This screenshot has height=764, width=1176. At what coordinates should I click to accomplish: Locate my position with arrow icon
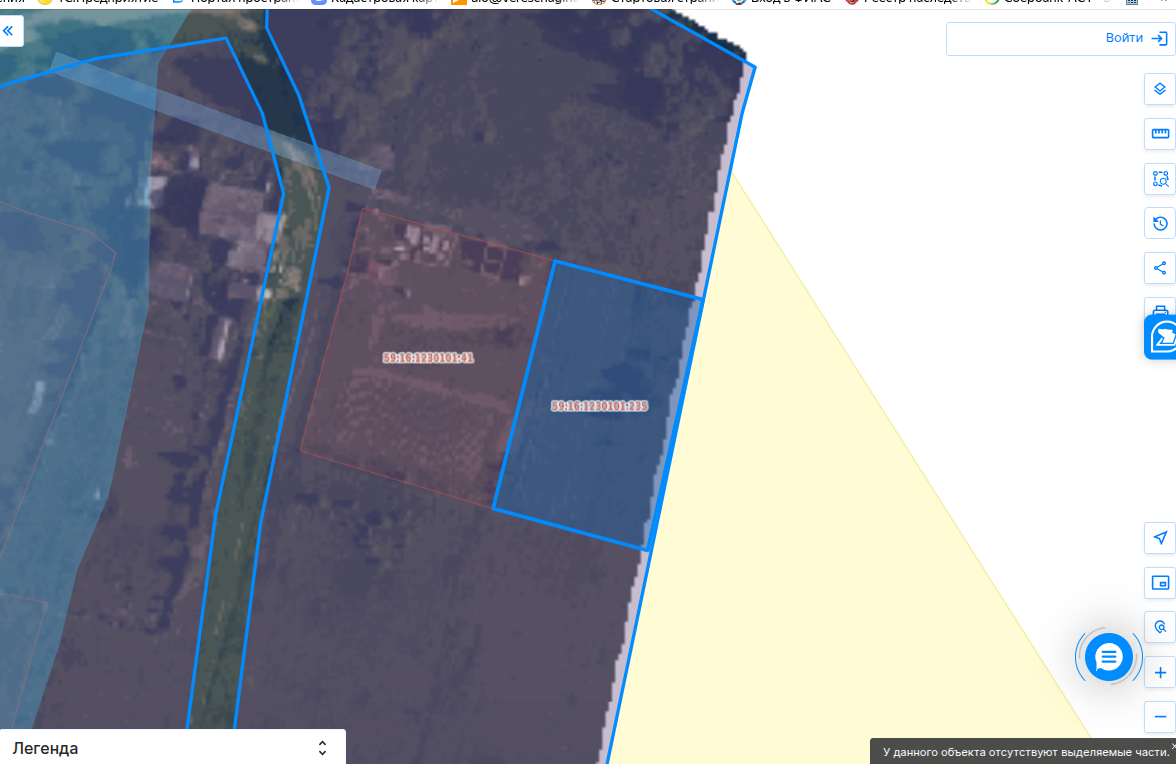pyautogui.click(x=1160, y=538)
